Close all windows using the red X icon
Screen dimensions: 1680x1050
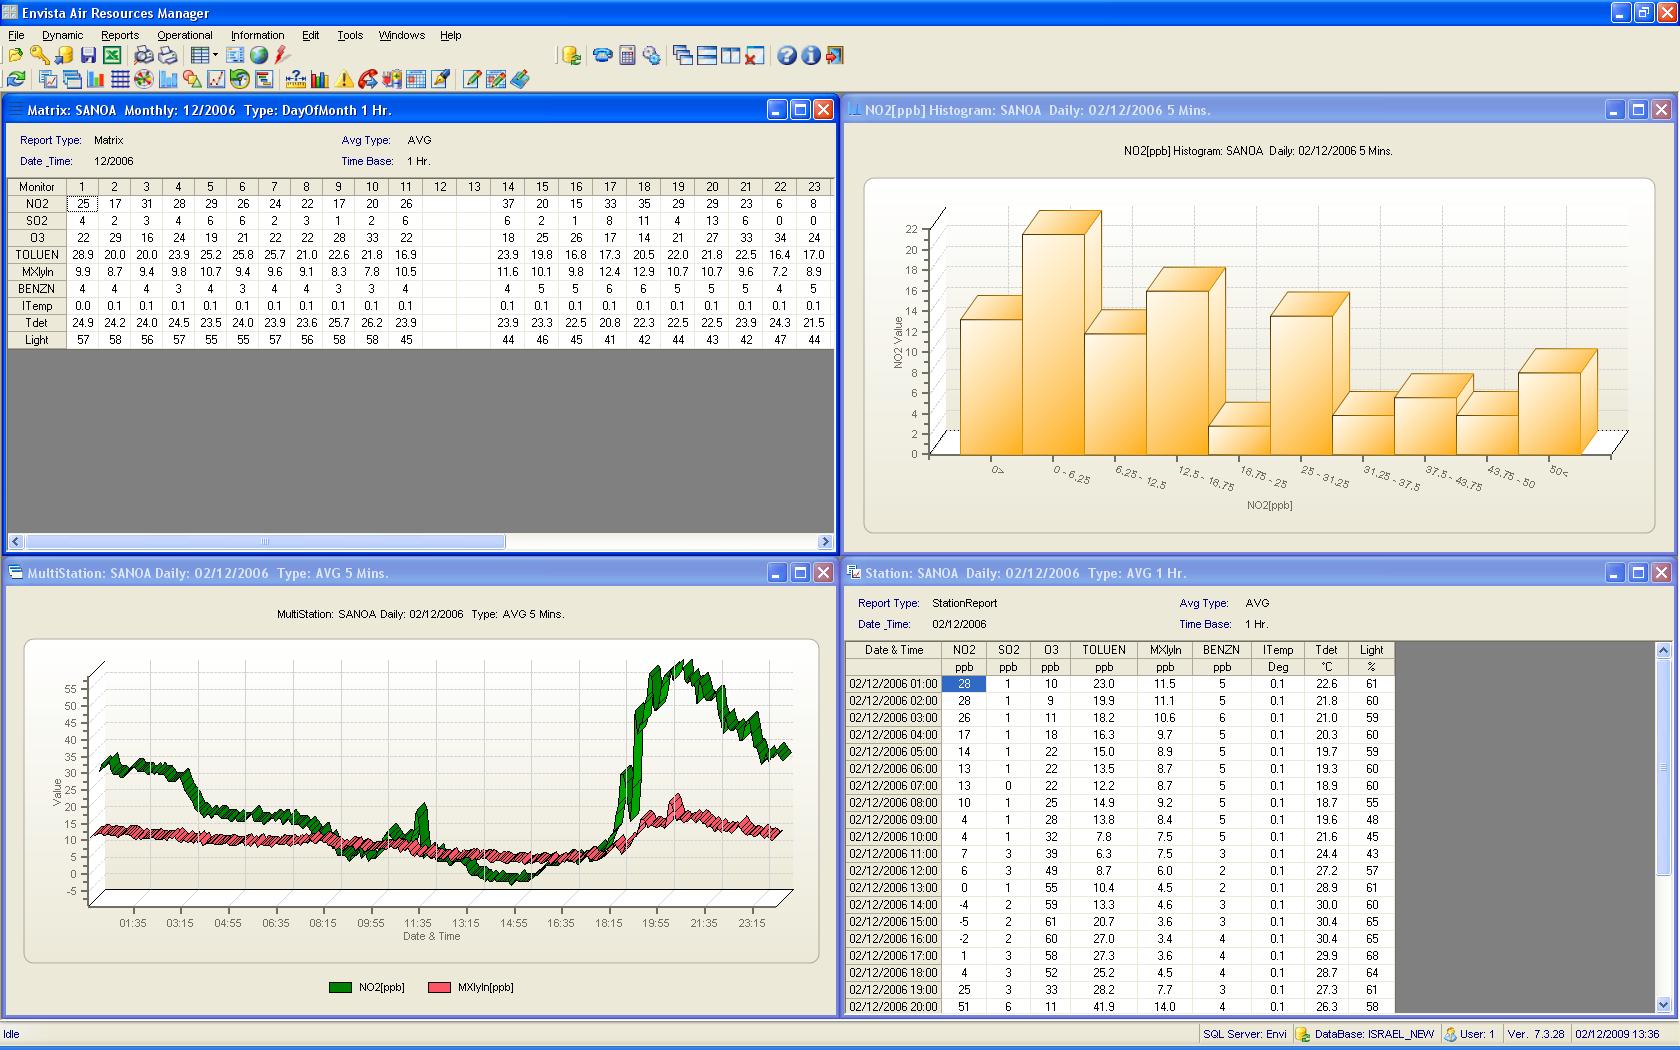[x=755, y=56]
